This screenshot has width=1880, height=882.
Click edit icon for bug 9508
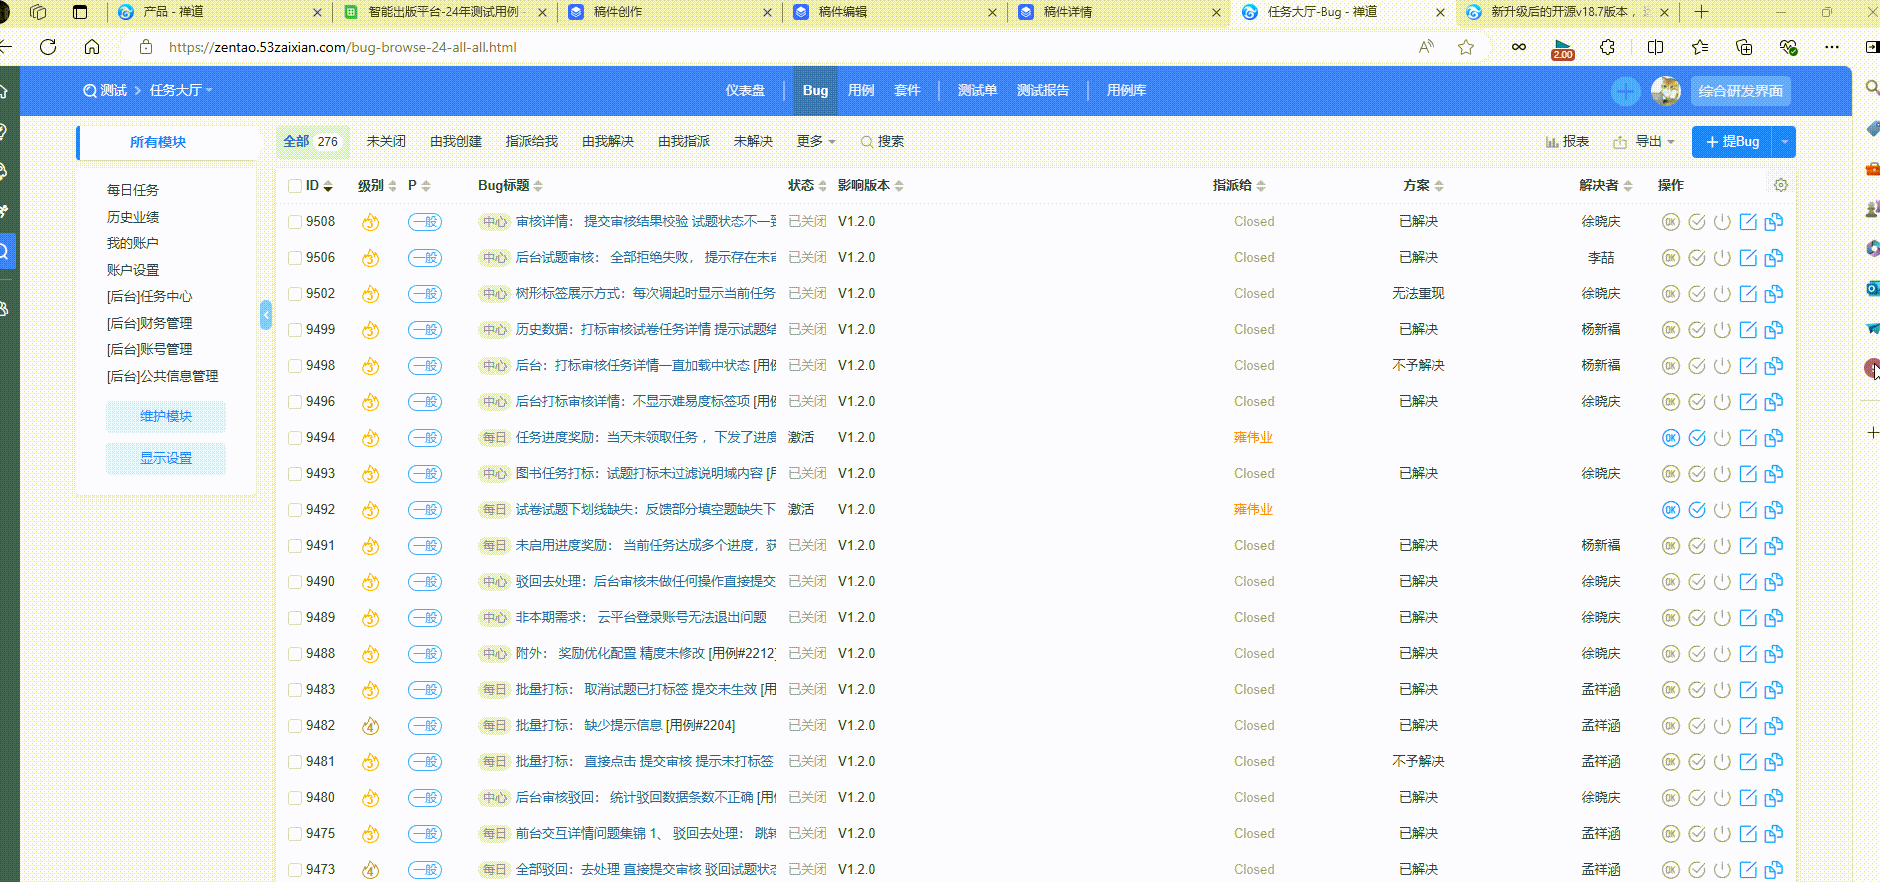[1748, 222]
